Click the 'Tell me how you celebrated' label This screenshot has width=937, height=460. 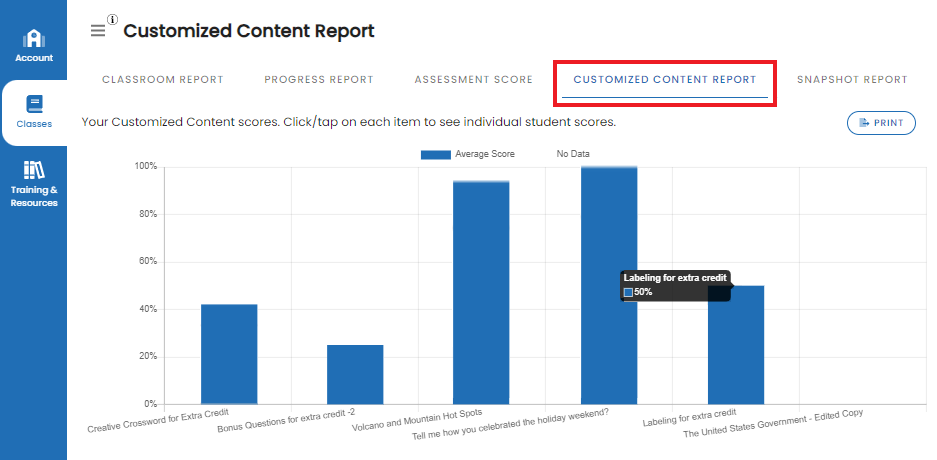pyautogui.click(x=510, y=425)
